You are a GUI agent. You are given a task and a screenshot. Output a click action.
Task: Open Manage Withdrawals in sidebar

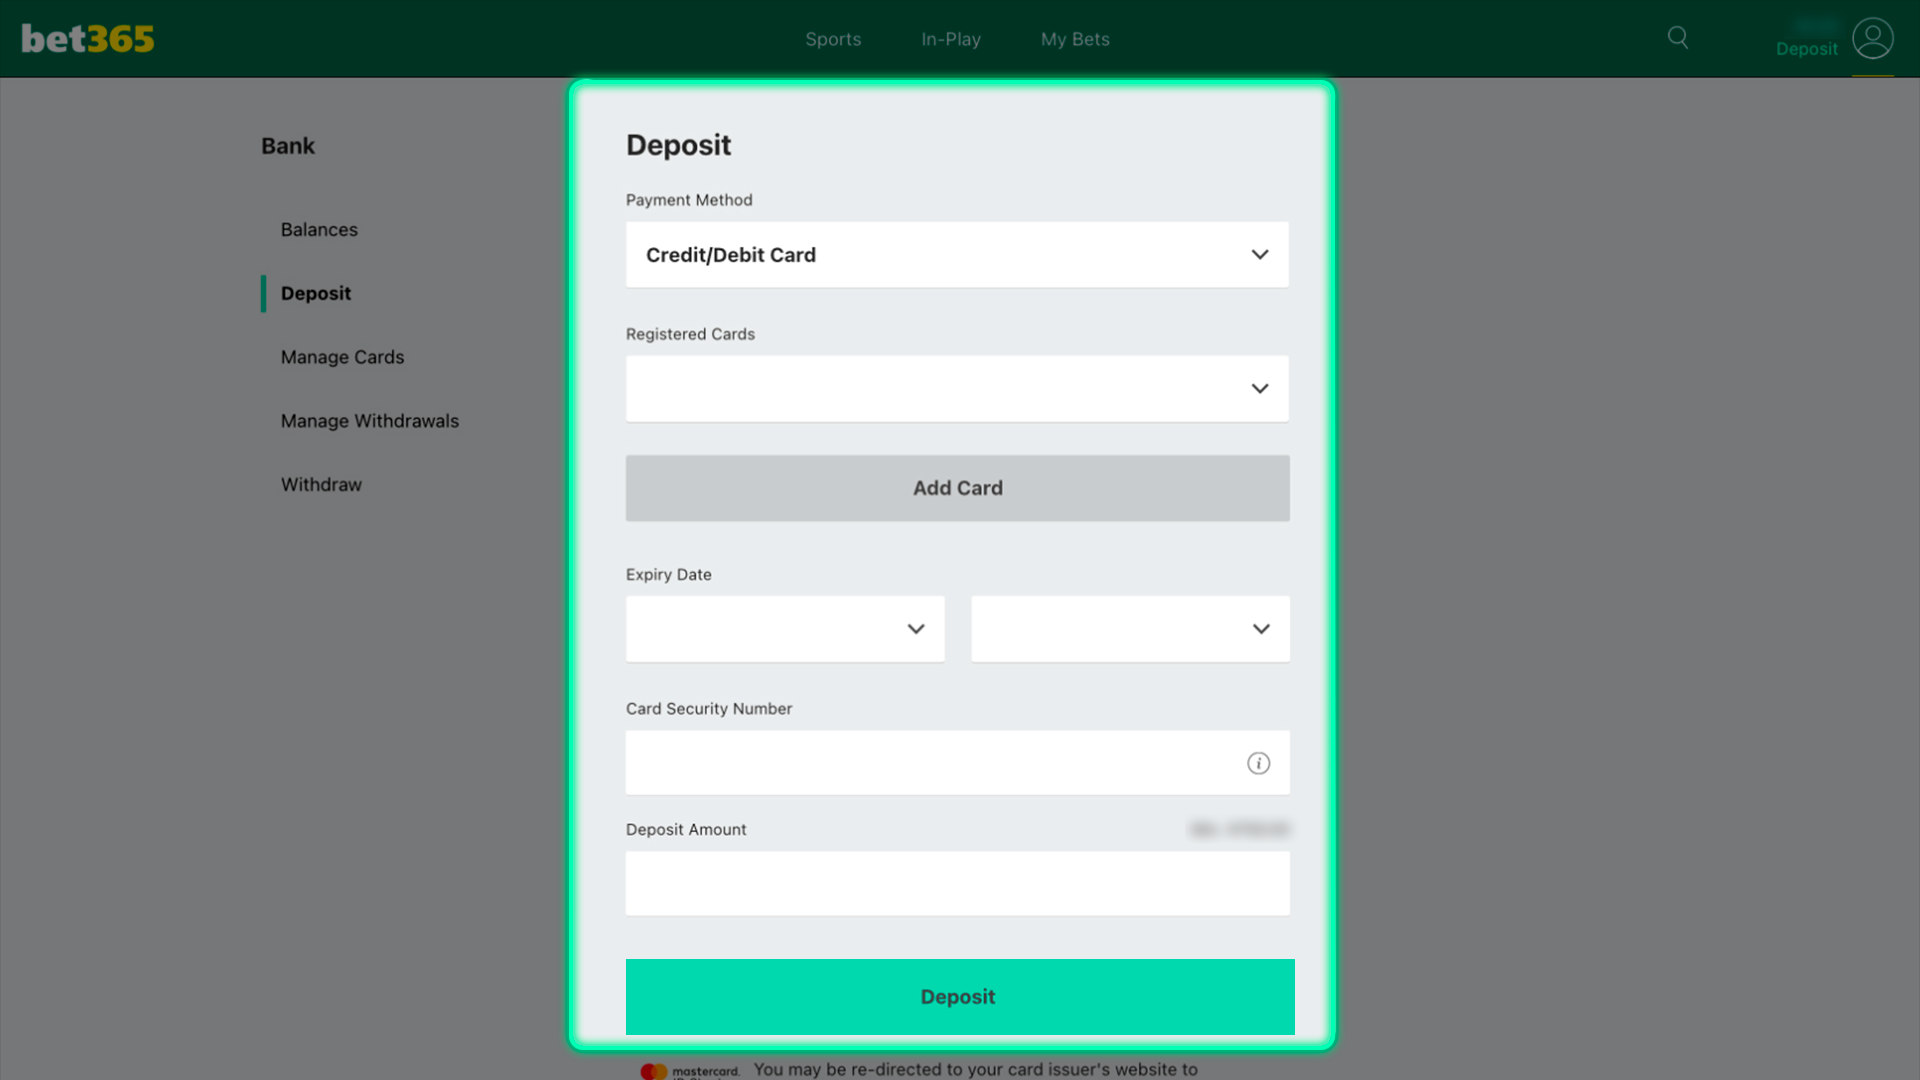click(x=370, y=421)
